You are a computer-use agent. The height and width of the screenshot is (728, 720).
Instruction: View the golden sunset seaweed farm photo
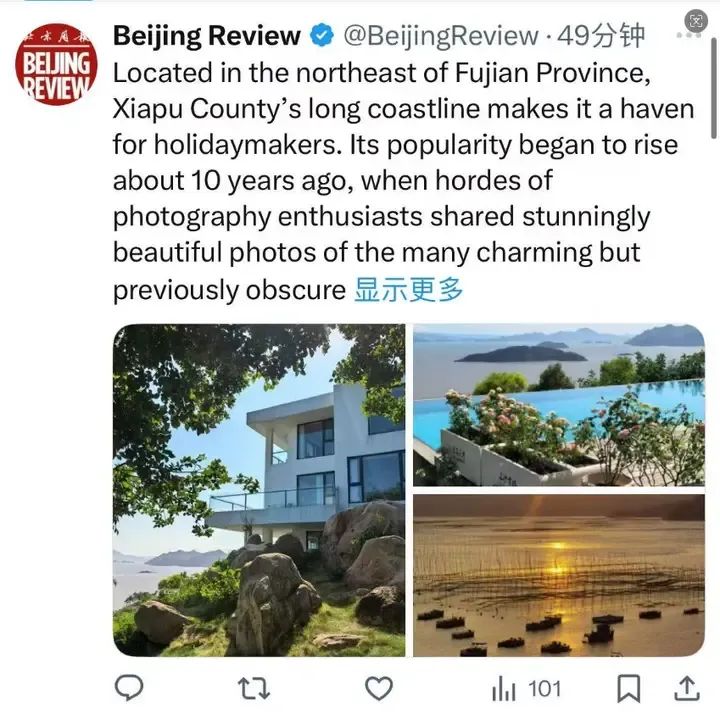[x=559, y=575]
